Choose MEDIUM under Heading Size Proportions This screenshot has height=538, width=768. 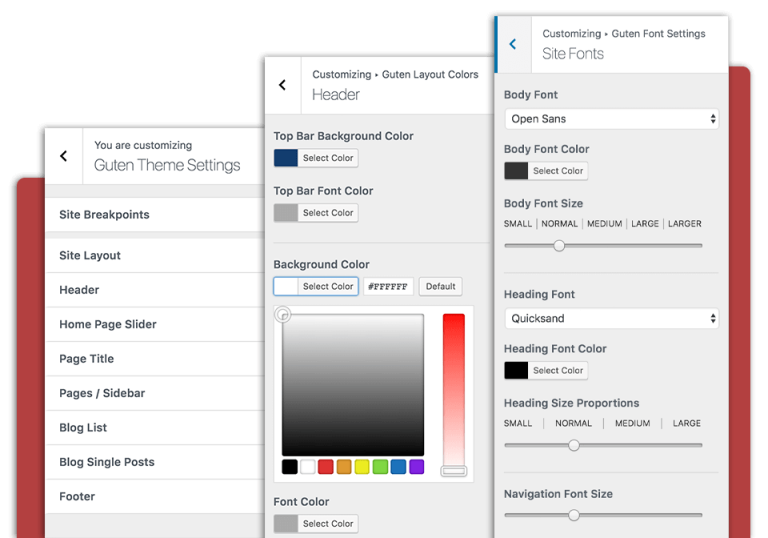633,423
